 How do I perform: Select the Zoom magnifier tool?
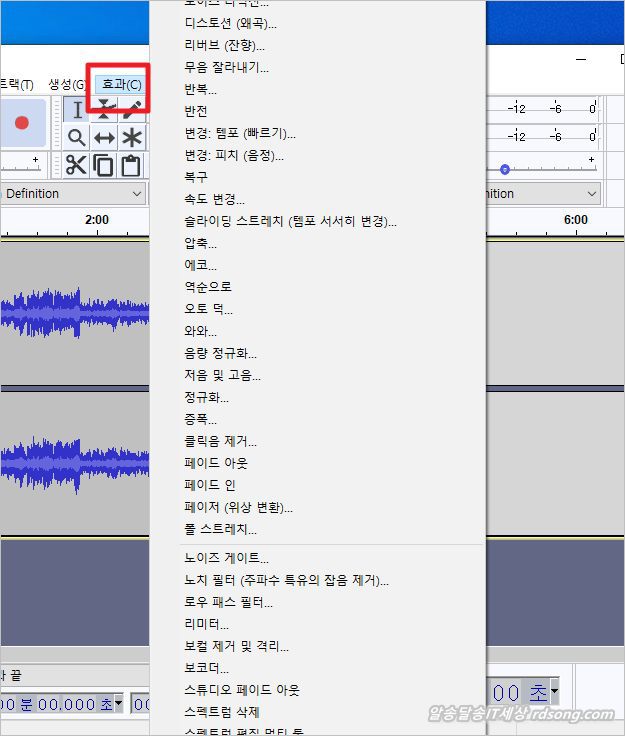[77, 138]
